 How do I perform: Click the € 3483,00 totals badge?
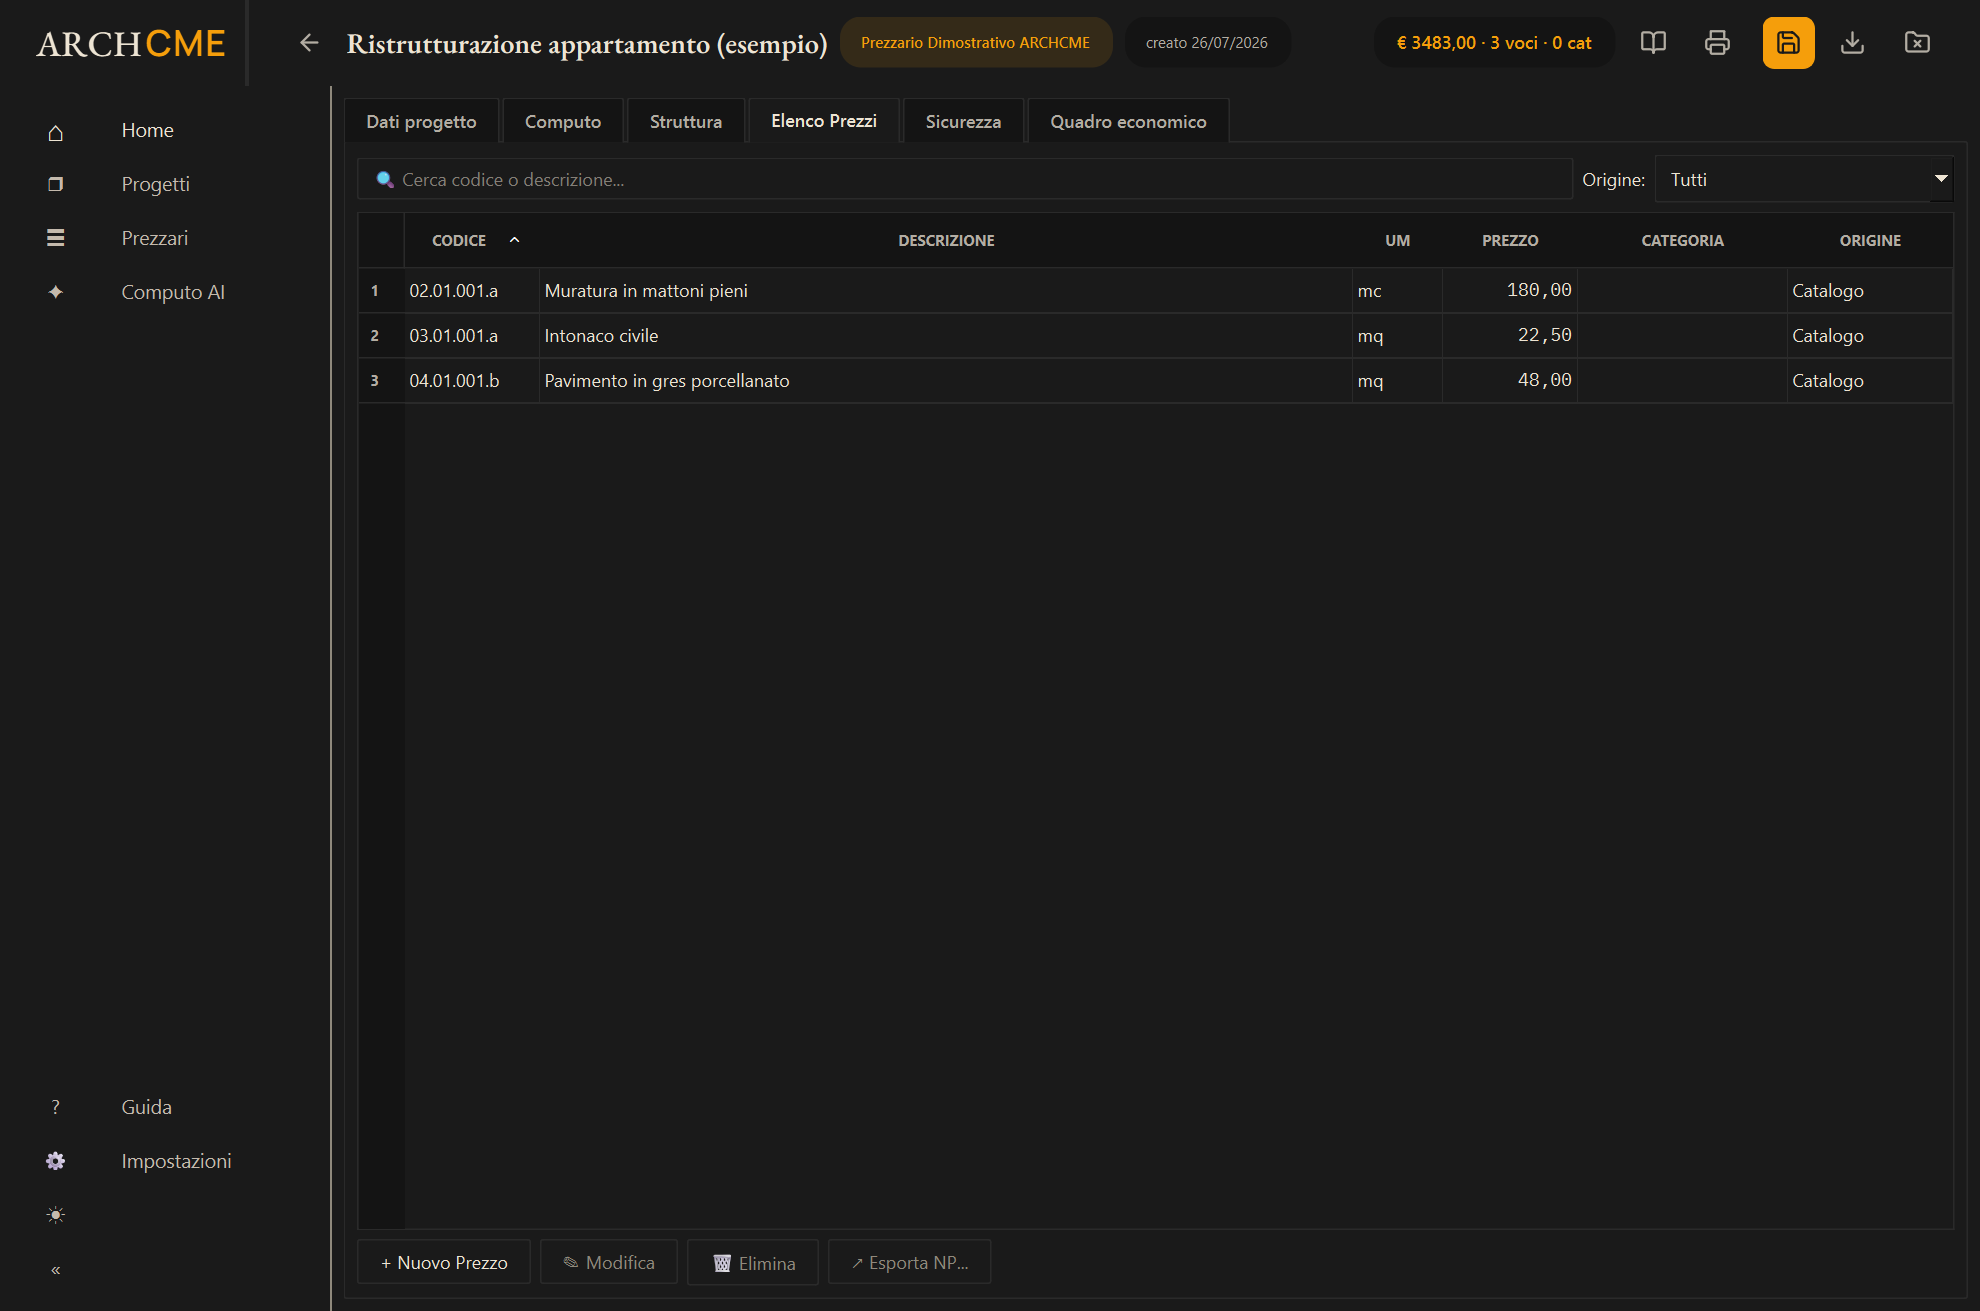click(x=1494, y=43)
